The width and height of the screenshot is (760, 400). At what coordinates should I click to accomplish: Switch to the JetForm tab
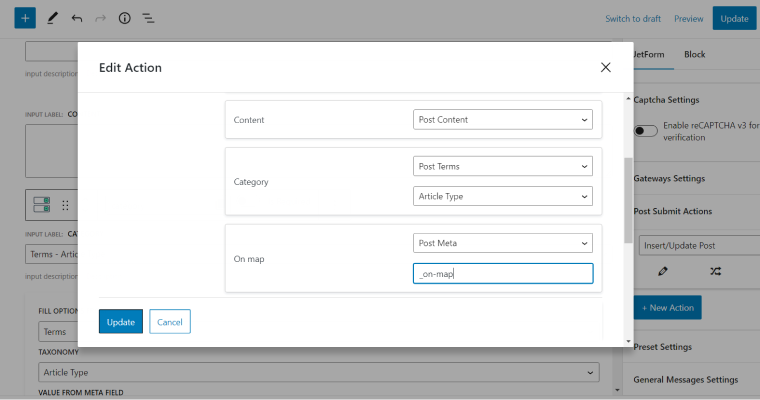(x=649, y=55)
